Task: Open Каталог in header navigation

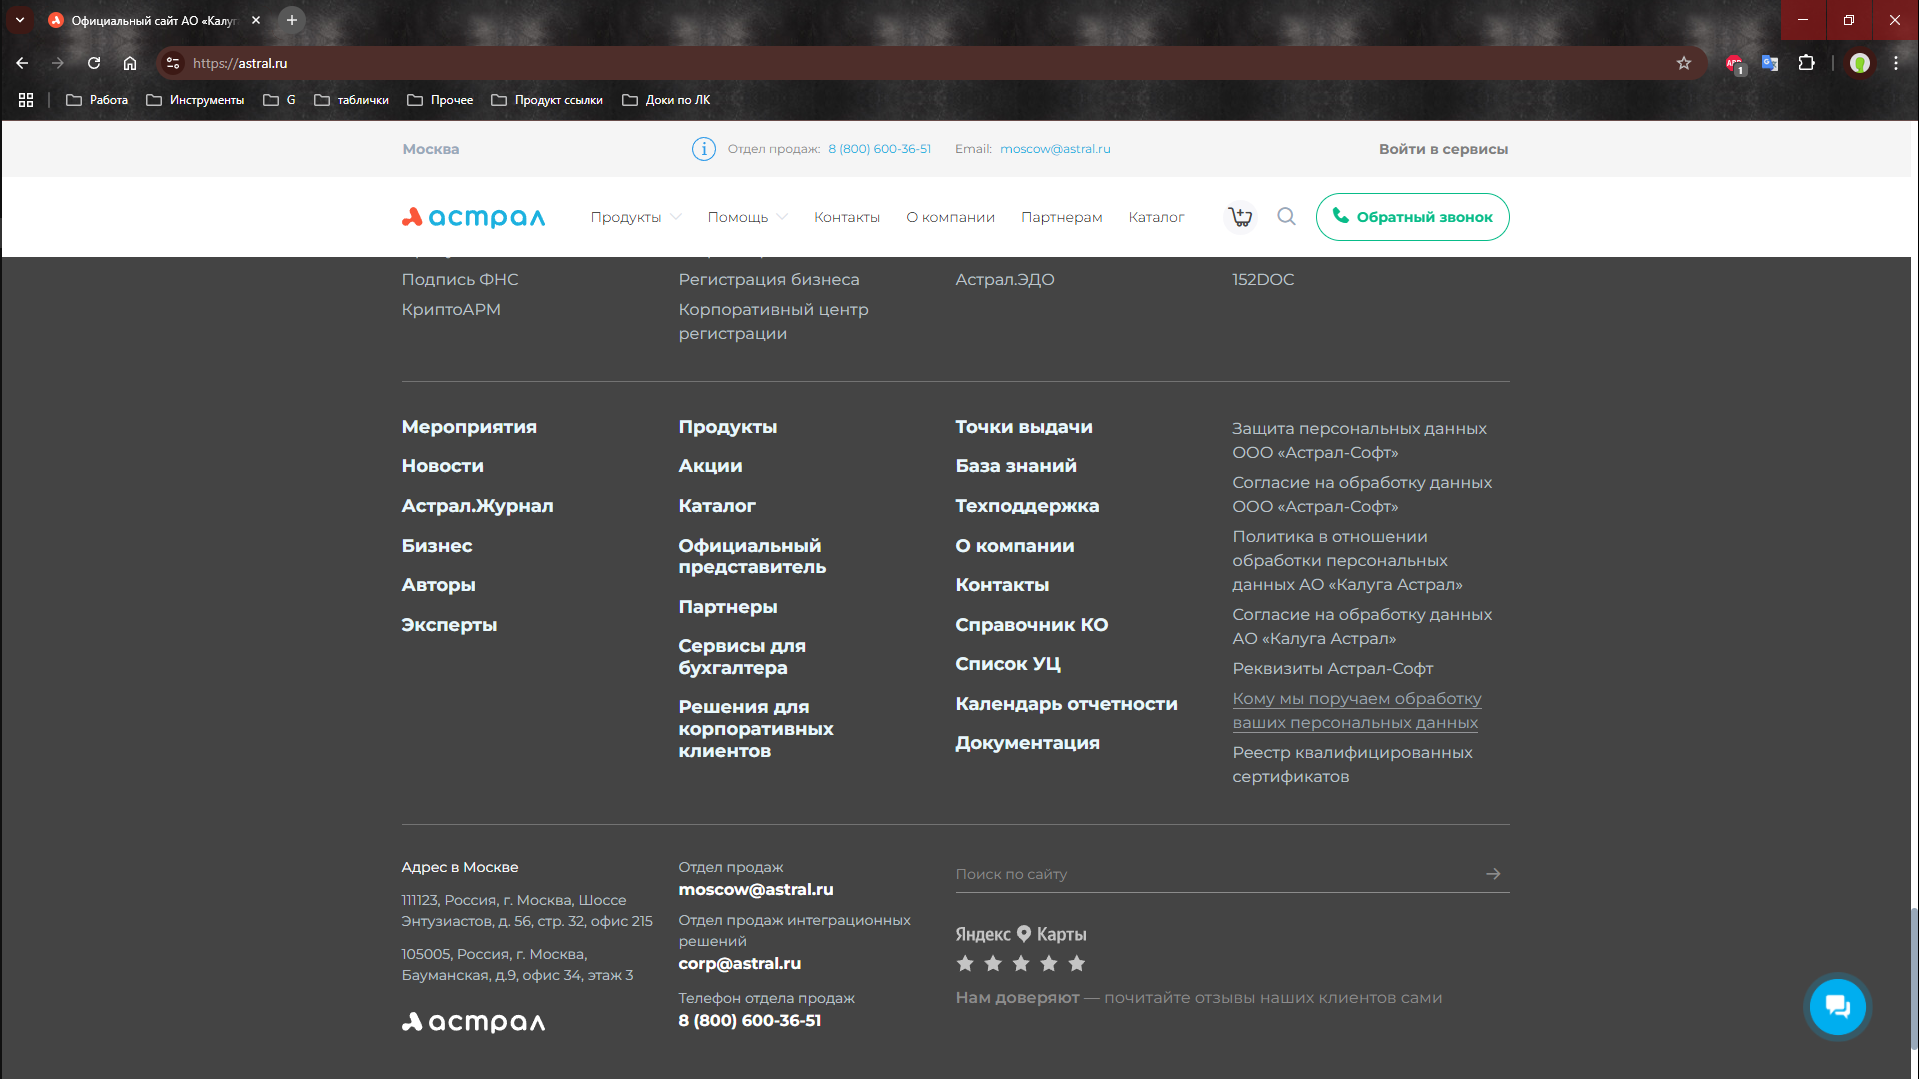Action: pos(1156,217)
